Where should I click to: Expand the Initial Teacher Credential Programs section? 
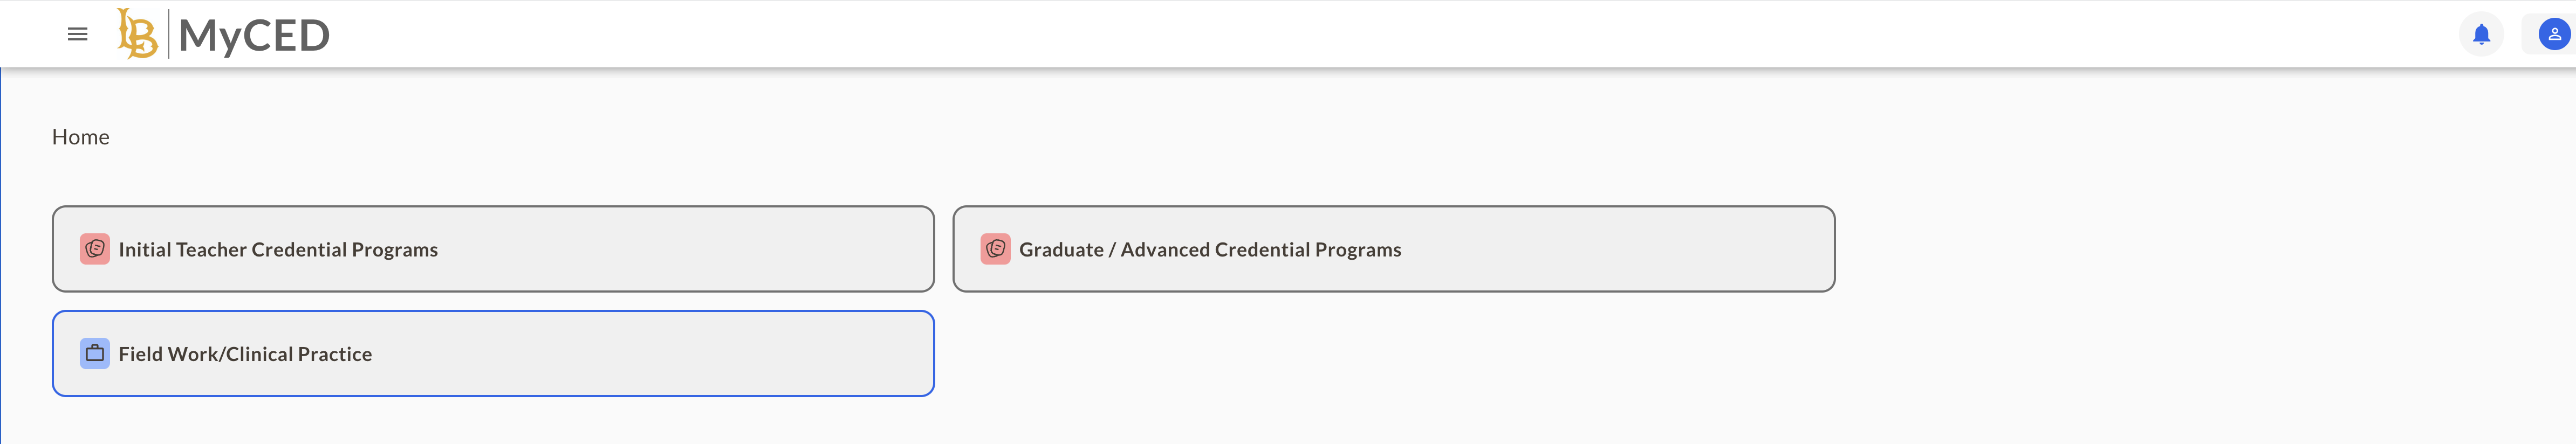tap(493, 249)
